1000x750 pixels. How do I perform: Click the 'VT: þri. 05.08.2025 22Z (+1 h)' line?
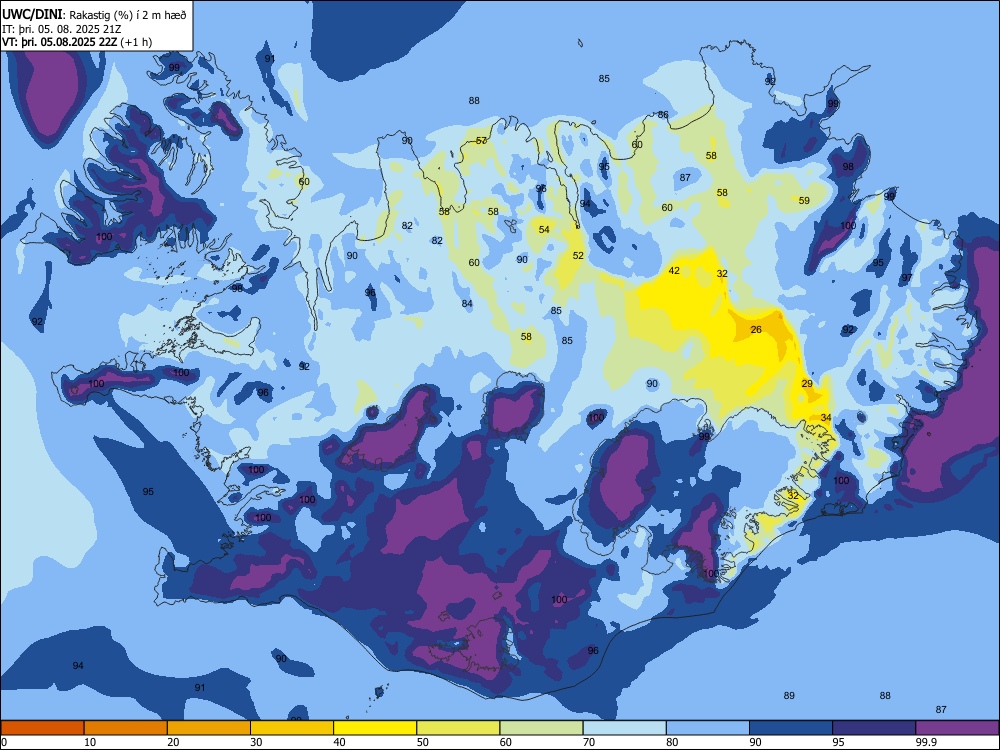(x=77, y=42)
